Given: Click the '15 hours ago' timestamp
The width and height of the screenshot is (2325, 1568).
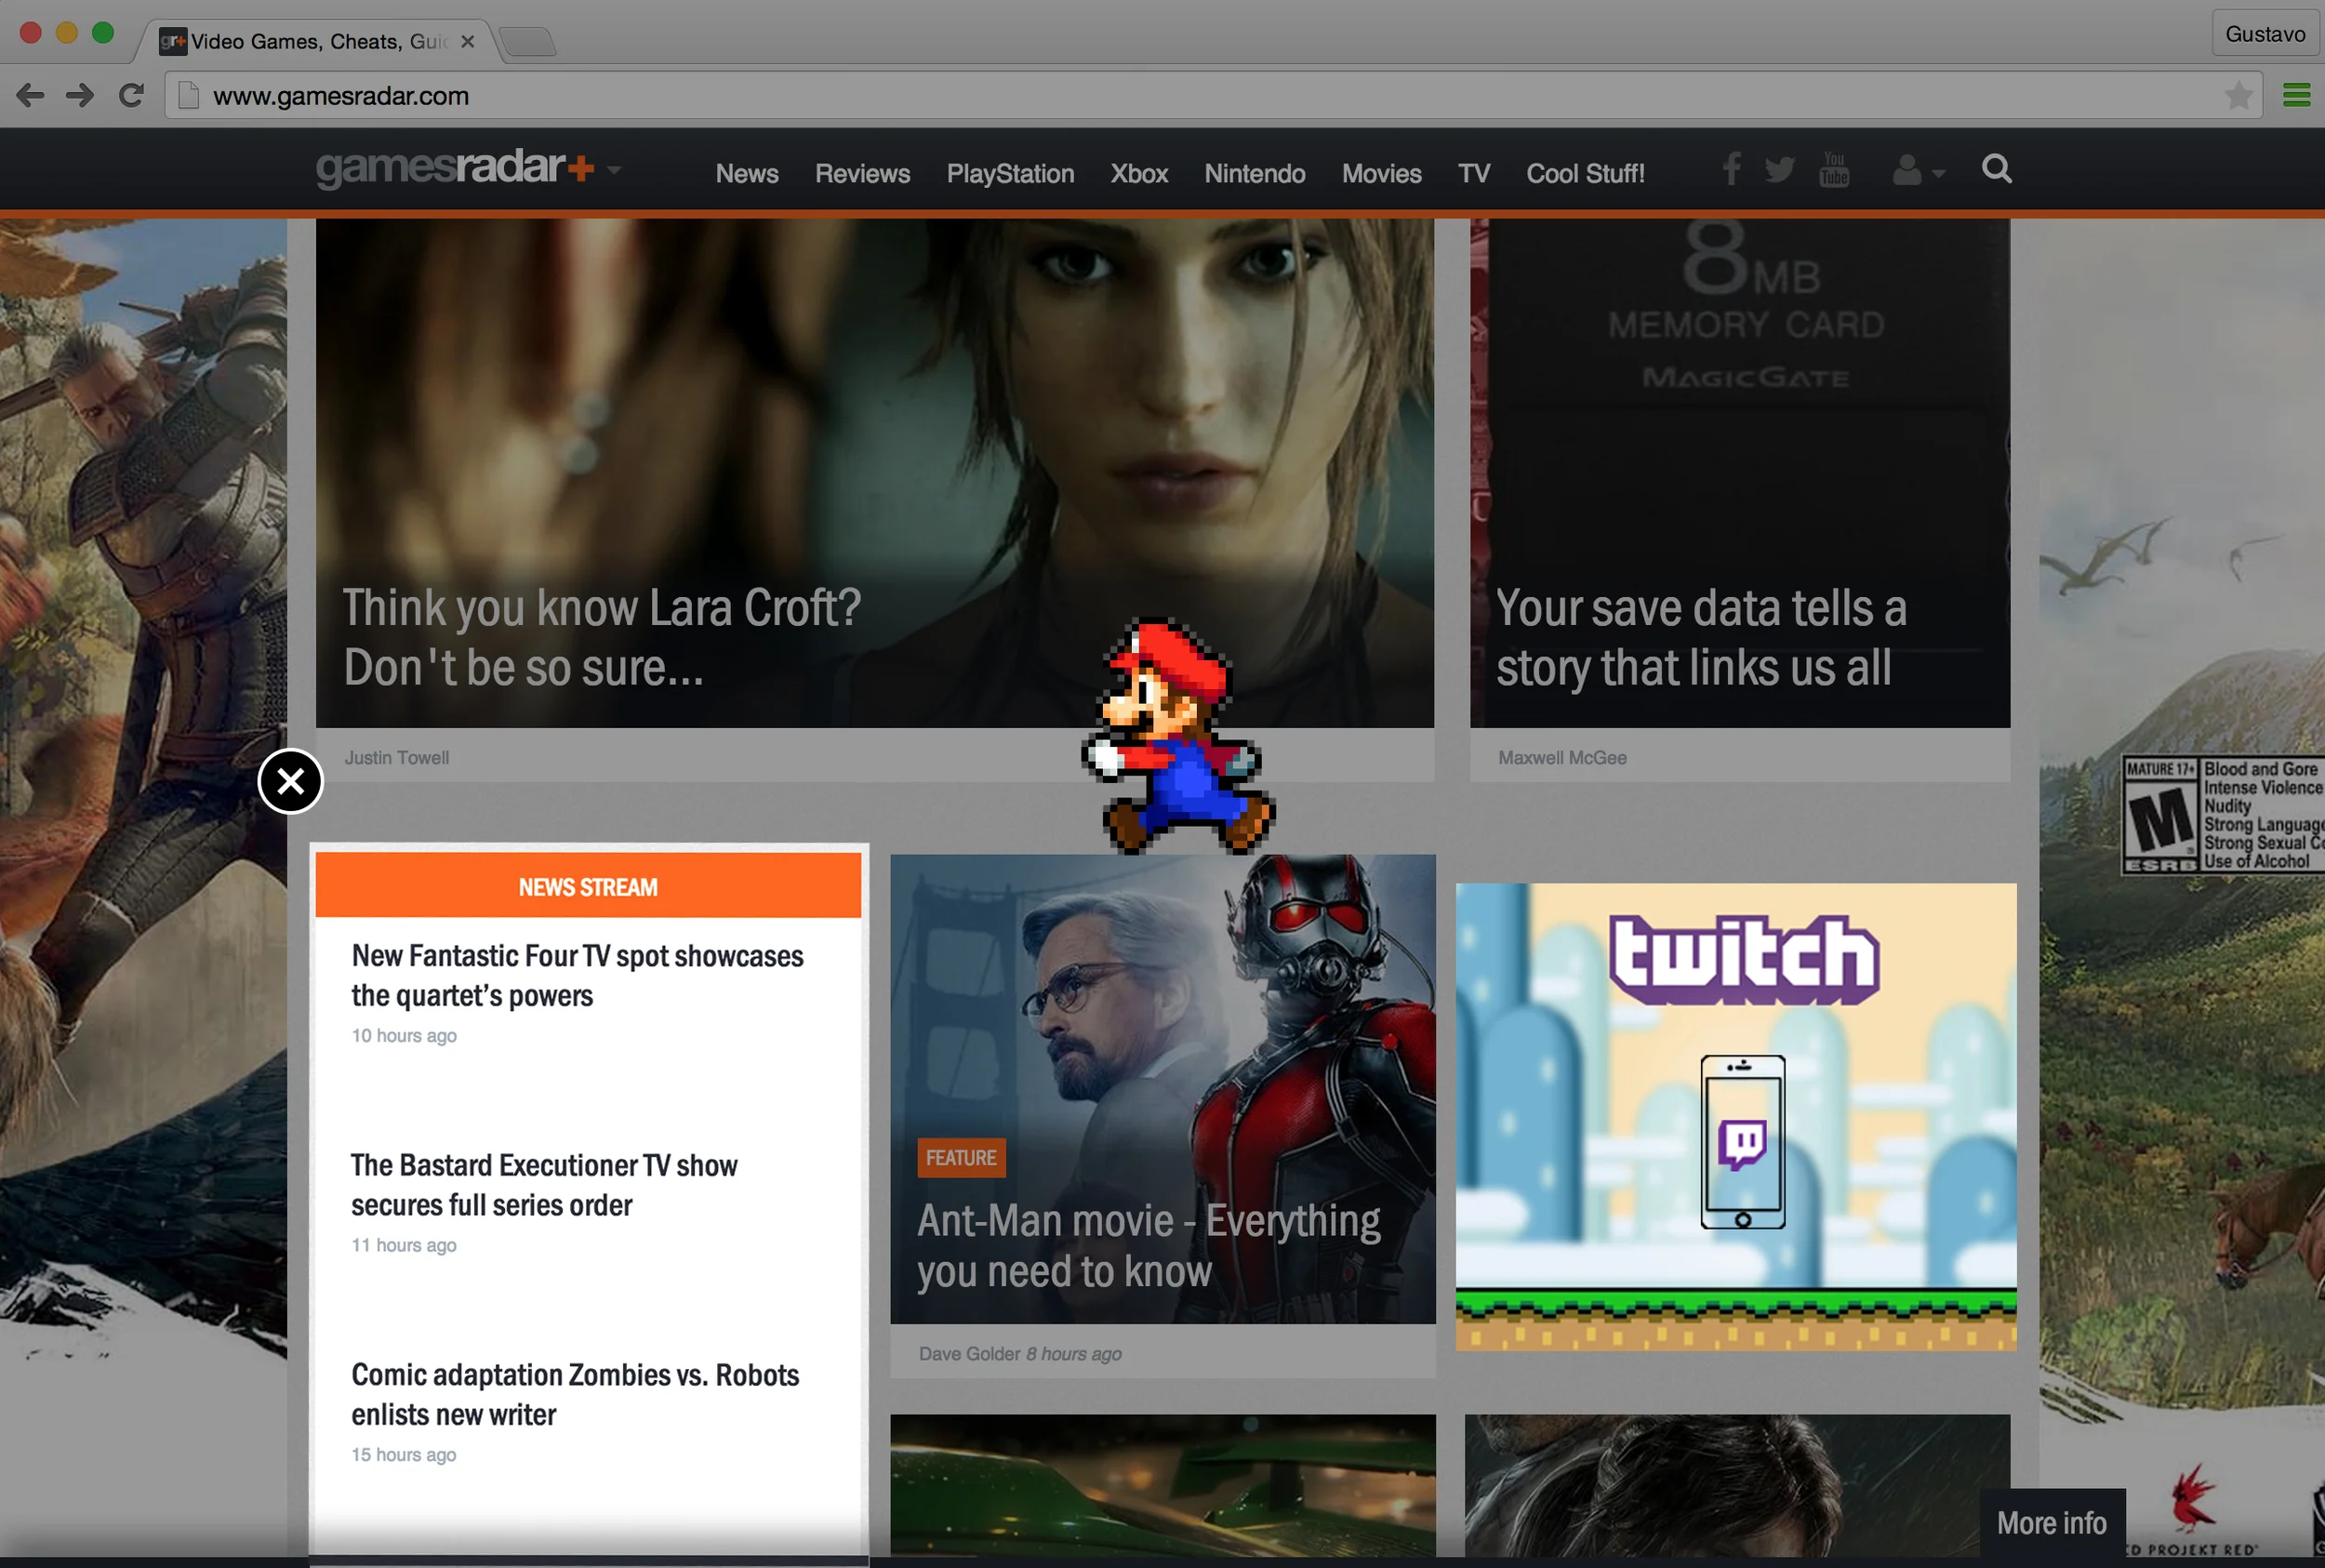Looking at the screenshot, I should (x=404, y=1455).
